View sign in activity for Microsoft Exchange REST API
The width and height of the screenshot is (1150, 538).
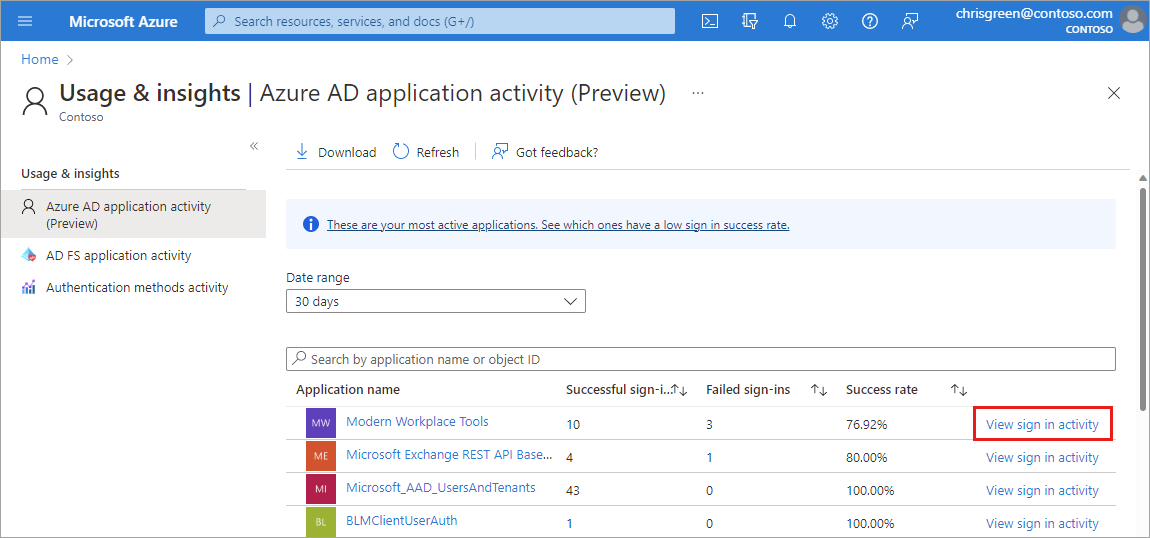click(1042, 457)
